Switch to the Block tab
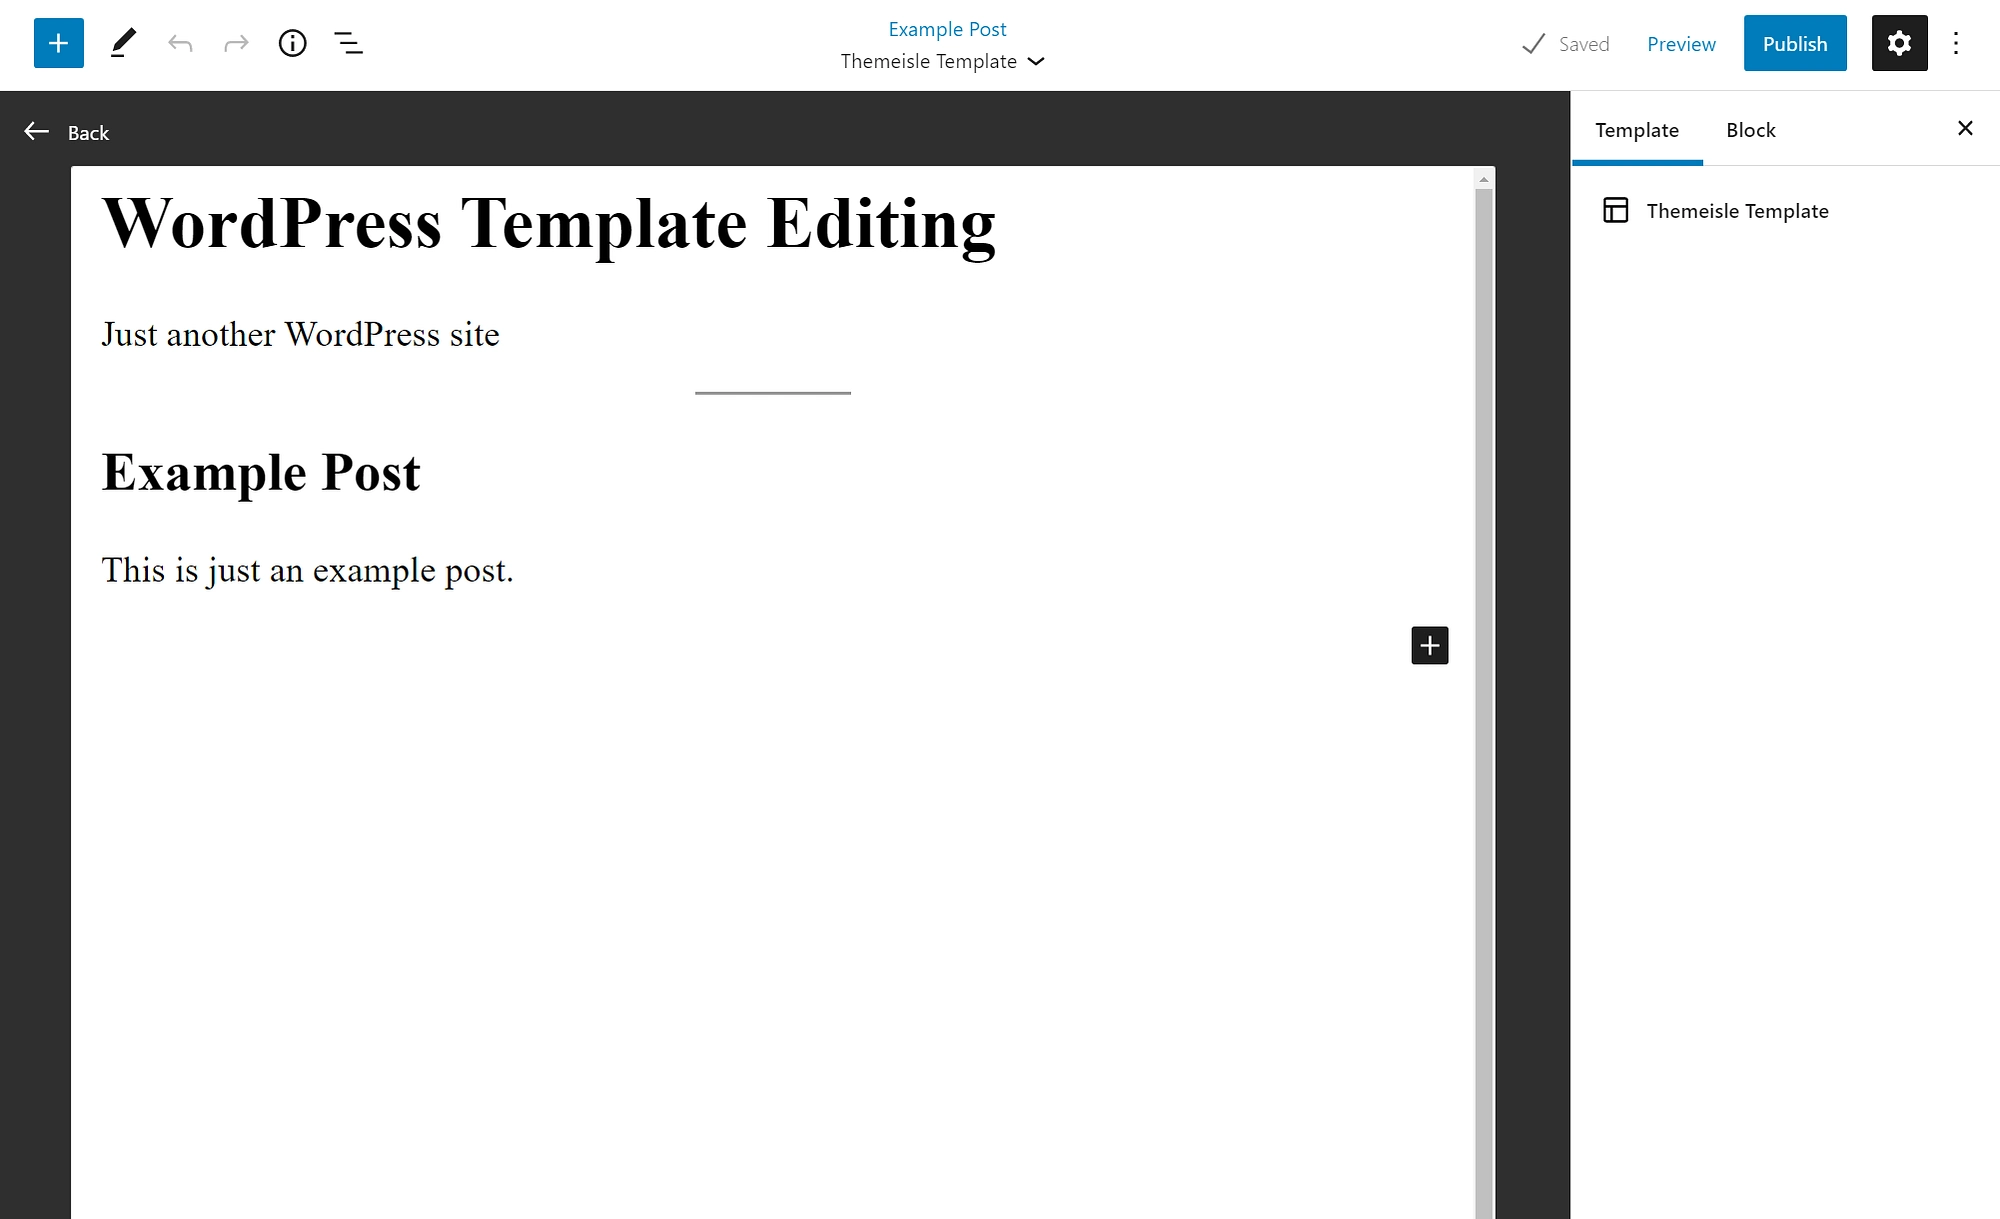Screen dimensions: 2000x1219 (1750, 129)
